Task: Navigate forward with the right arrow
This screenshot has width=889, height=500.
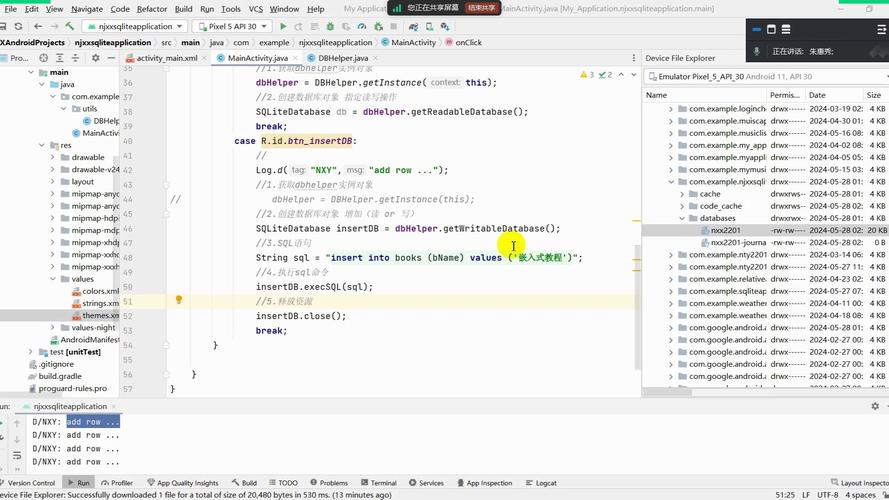Action: point(54,27)
